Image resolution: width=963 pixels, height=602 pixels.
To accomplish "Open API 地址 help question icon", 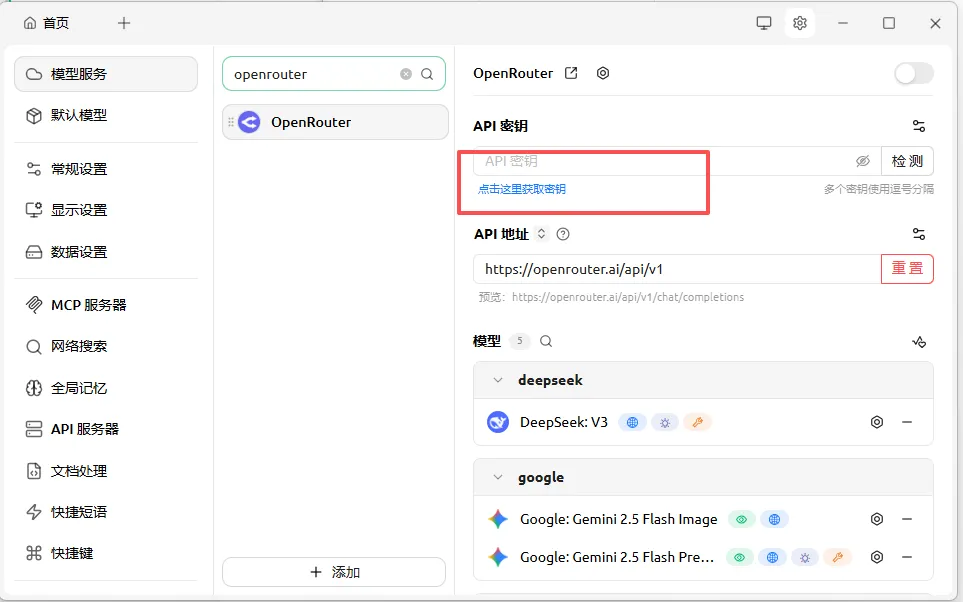I will (563, 234).
